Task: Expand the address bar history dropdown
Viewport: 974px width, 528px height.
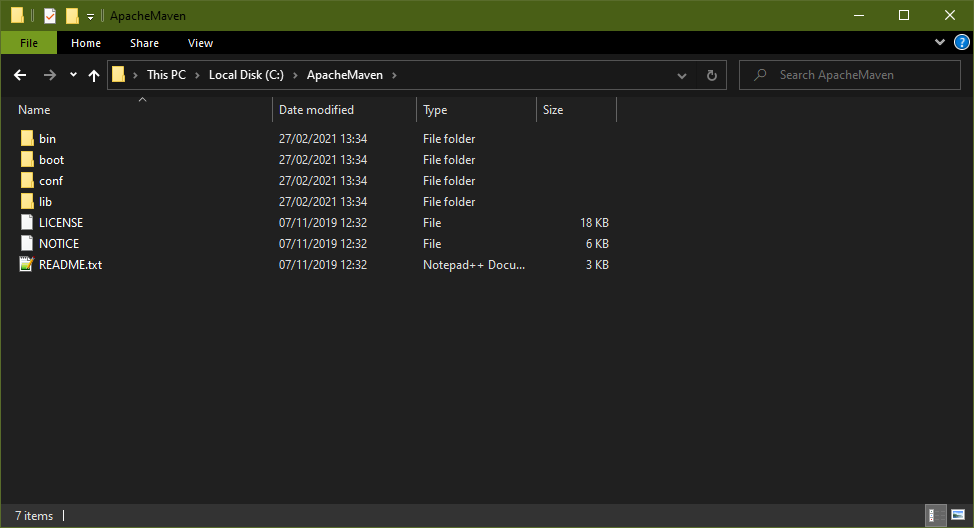Action: (681, 76)
